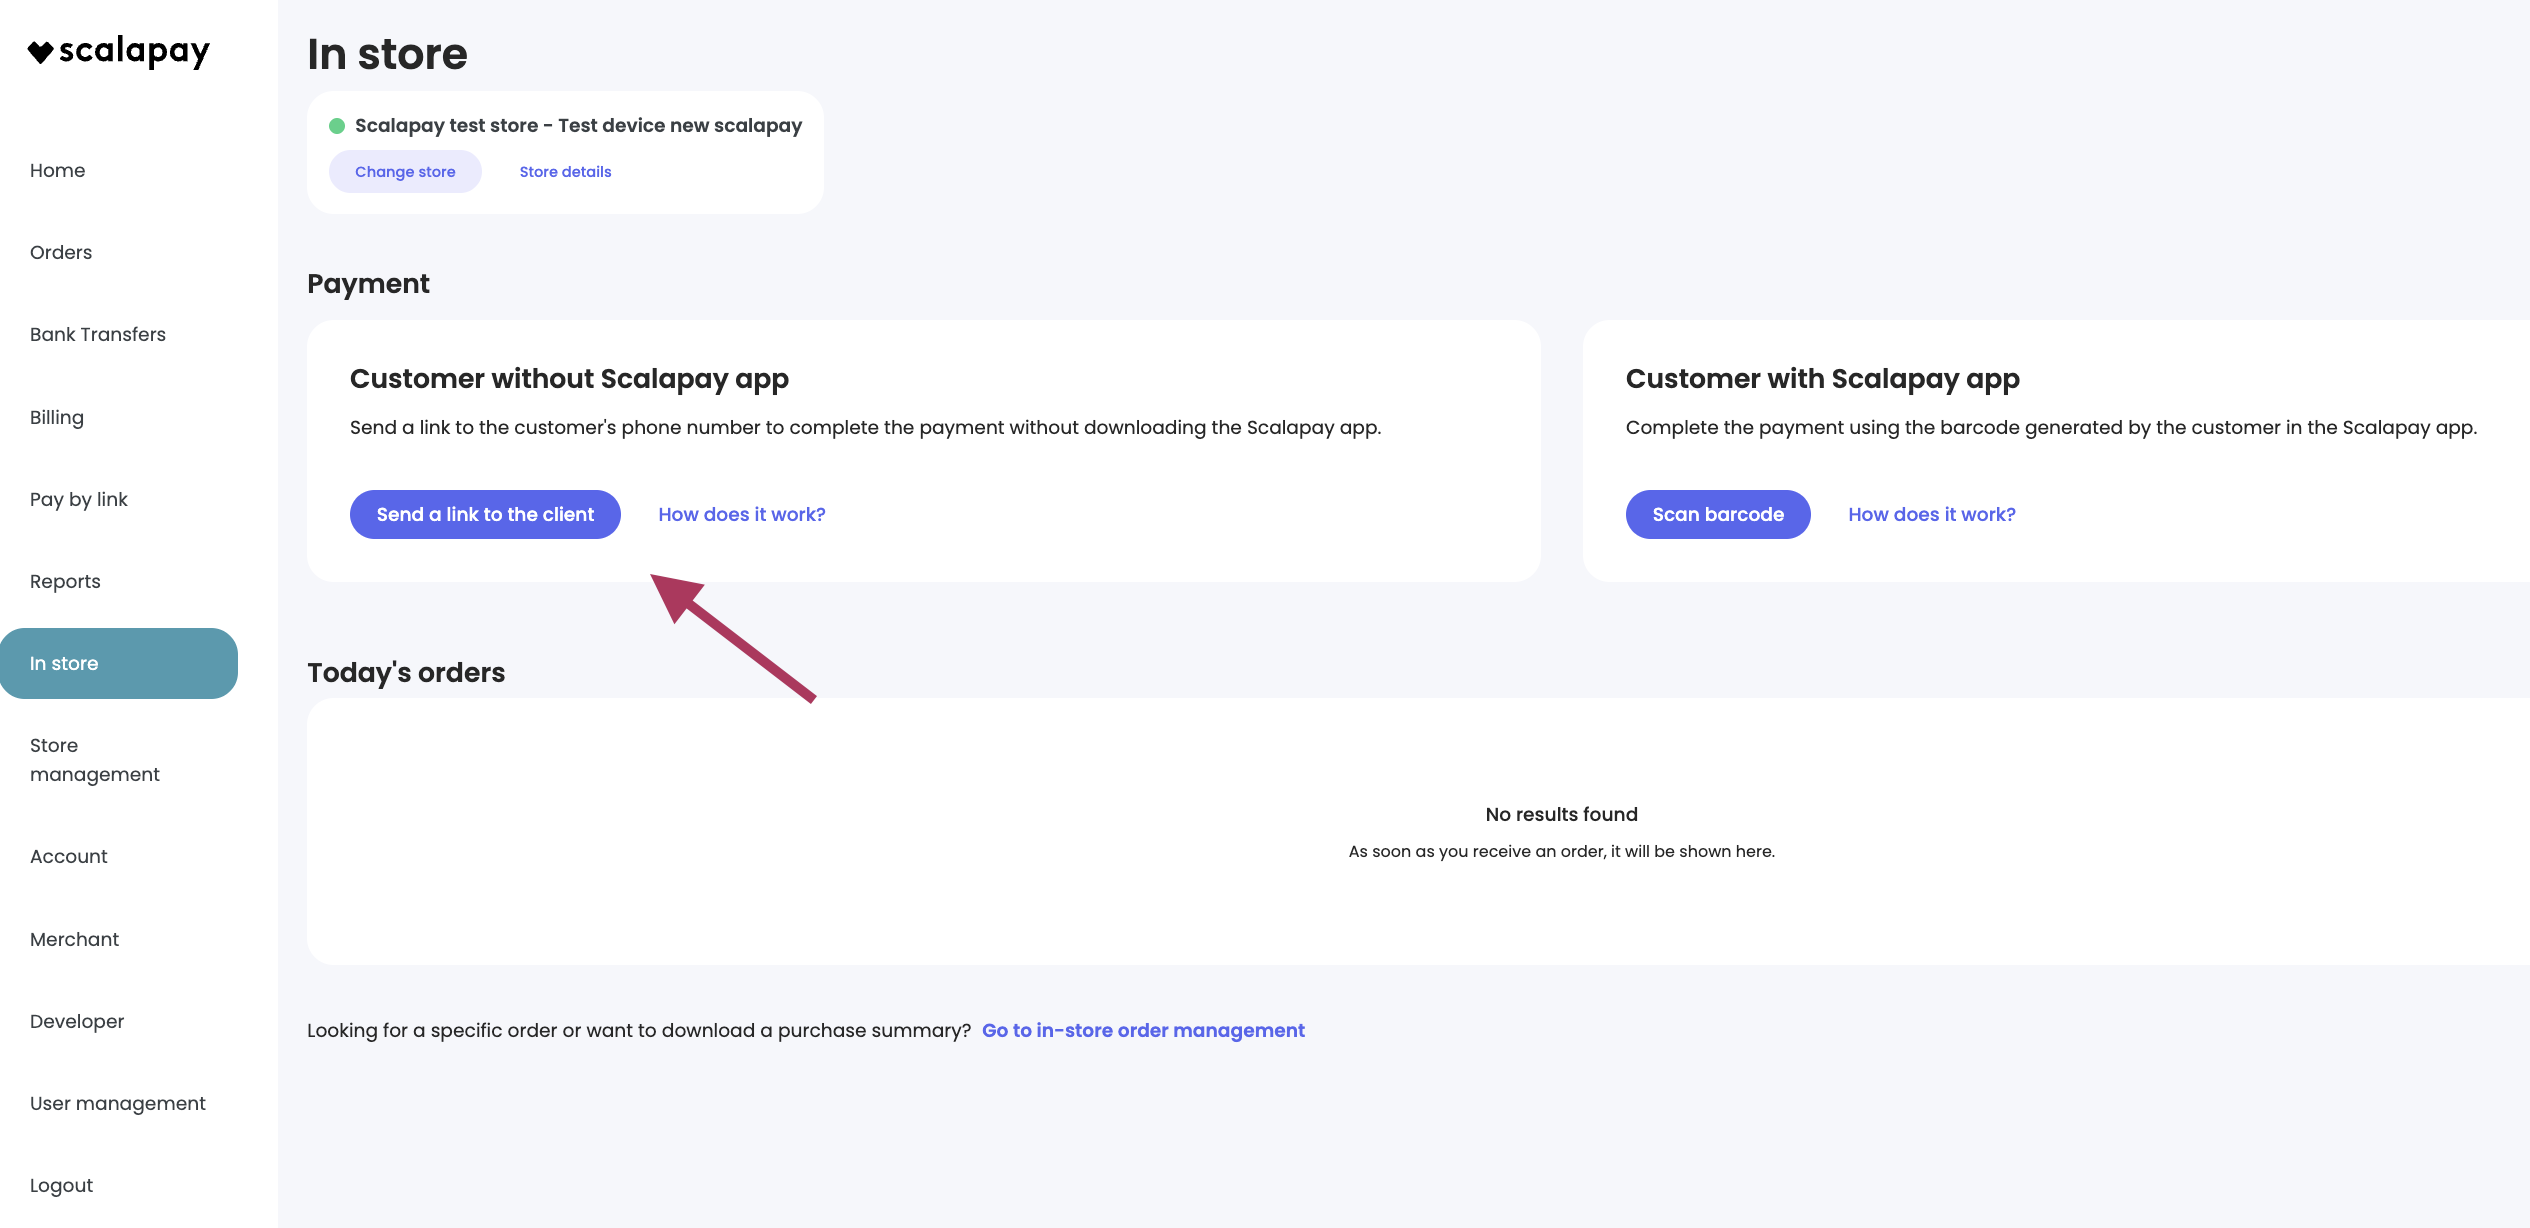Open User management page
2530x1228 pixels.
[118, 1103]
